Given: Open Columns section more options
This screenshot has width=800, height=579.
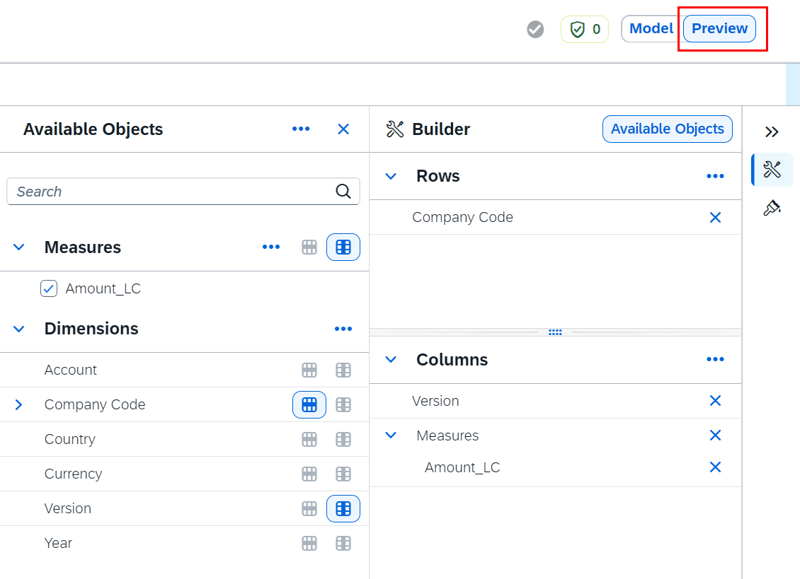Looking at the screenshot, I should (715, 360).
